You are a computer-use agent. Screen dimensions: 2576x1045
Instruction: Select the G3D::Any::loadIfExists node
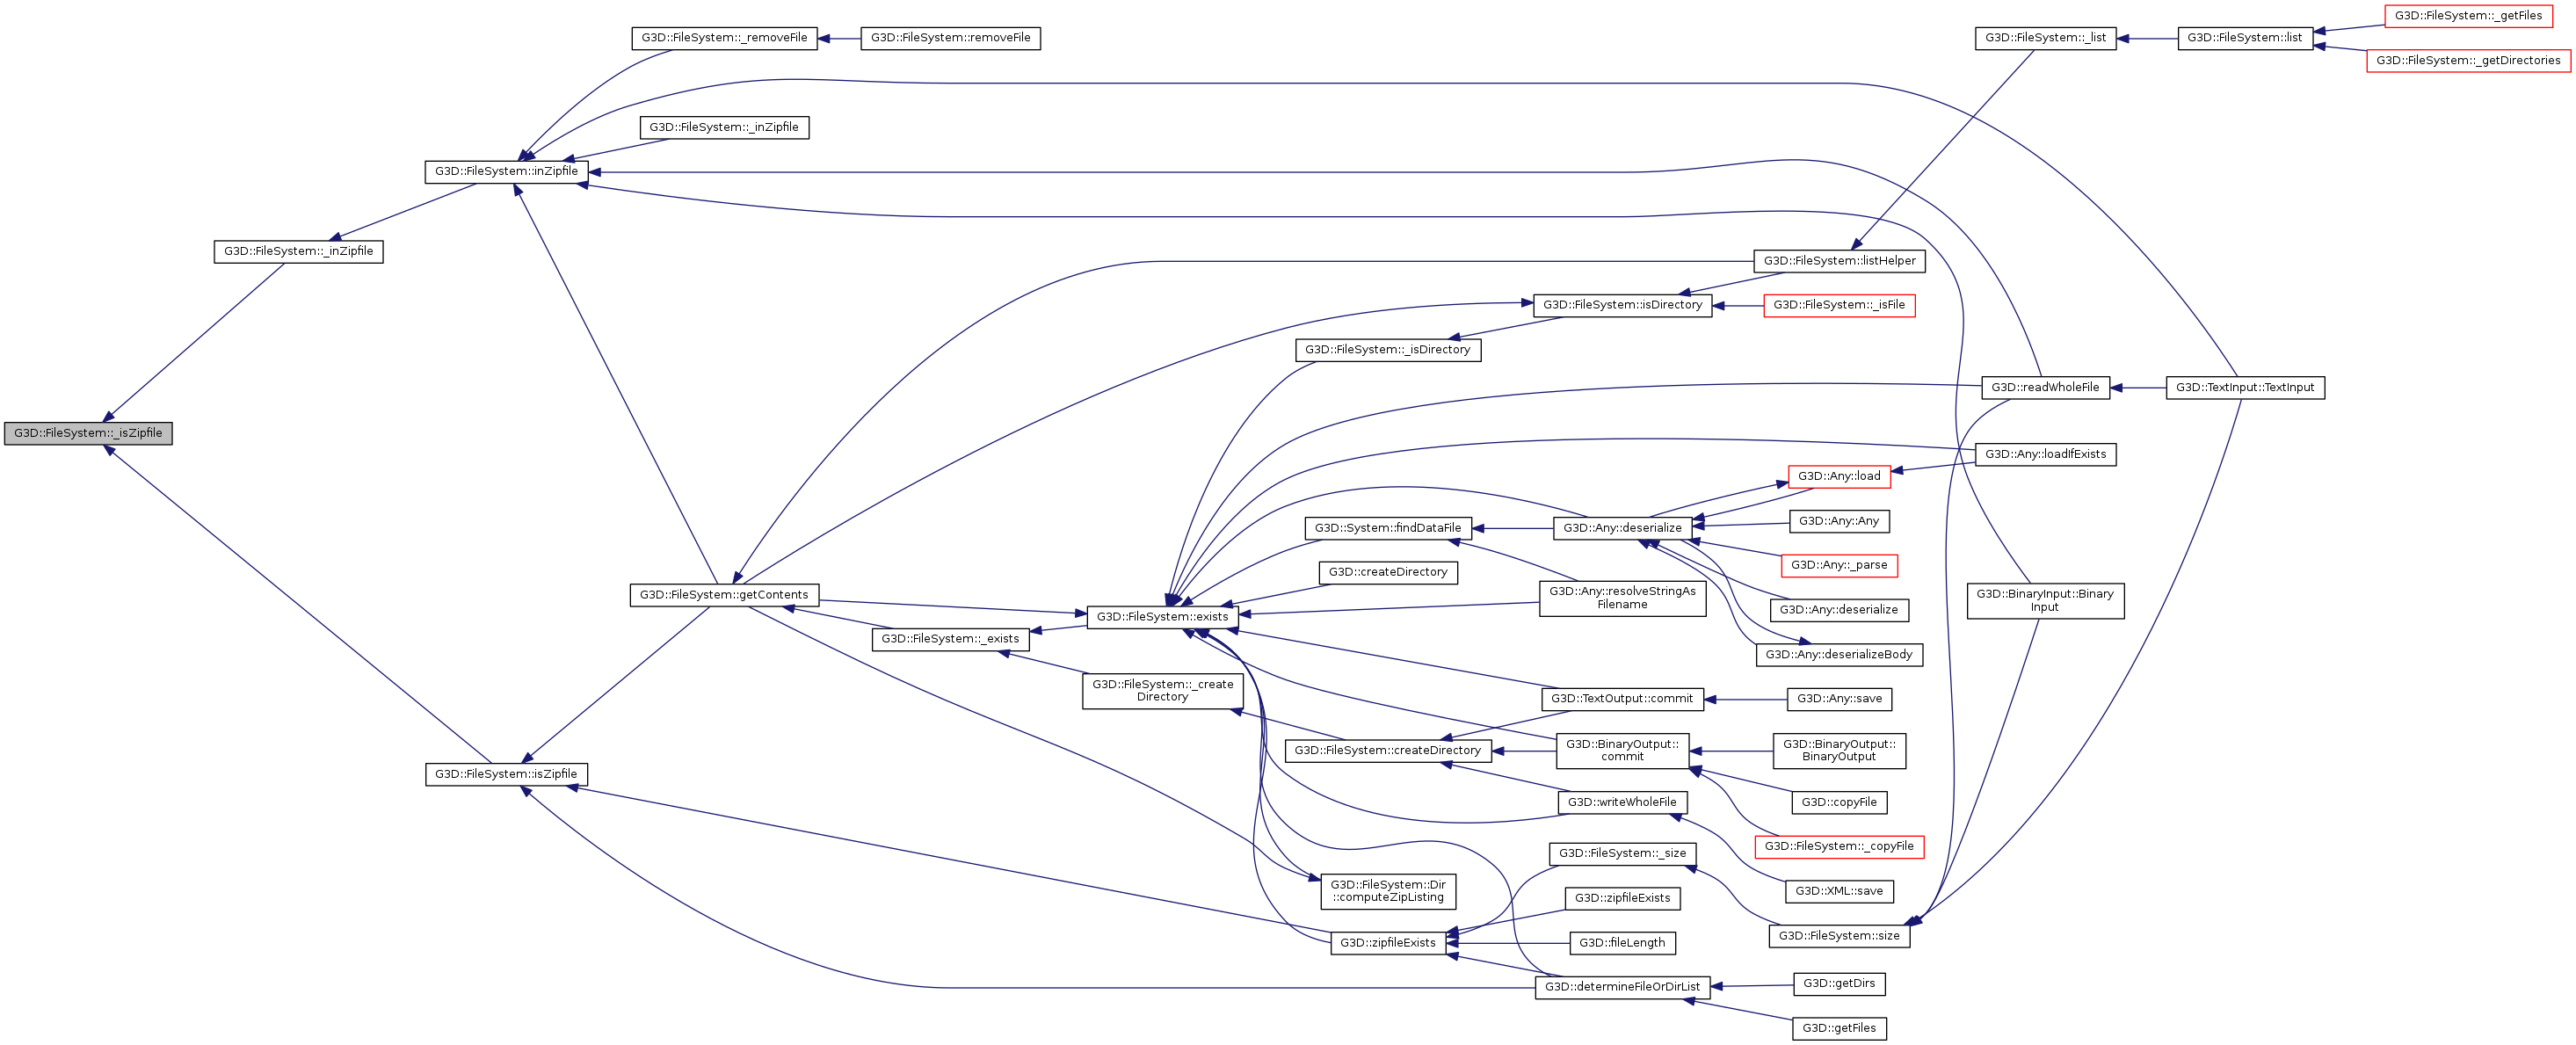tap(2045, 455)
